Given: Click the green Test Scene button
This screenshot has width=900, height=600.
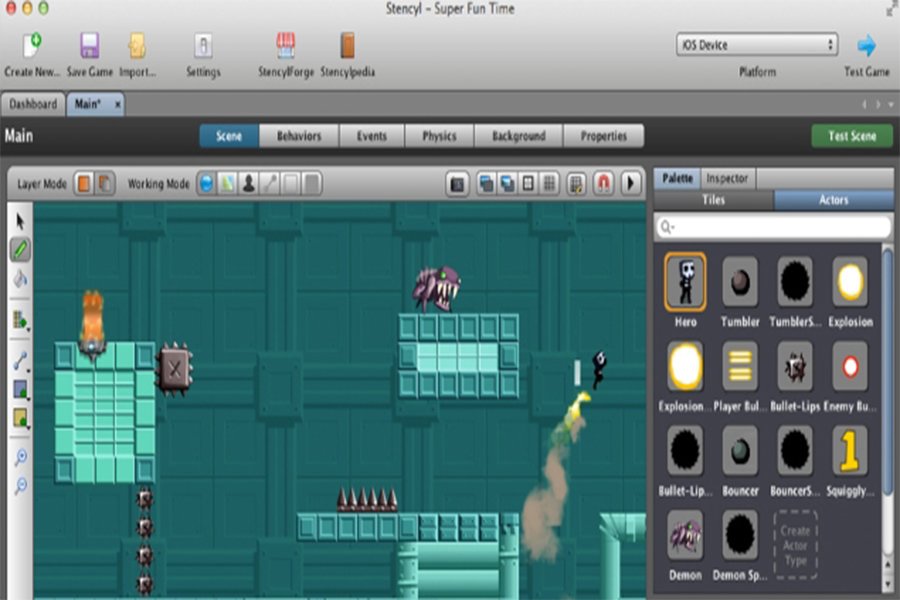Looking at the screenshot, I should [852, 136].
